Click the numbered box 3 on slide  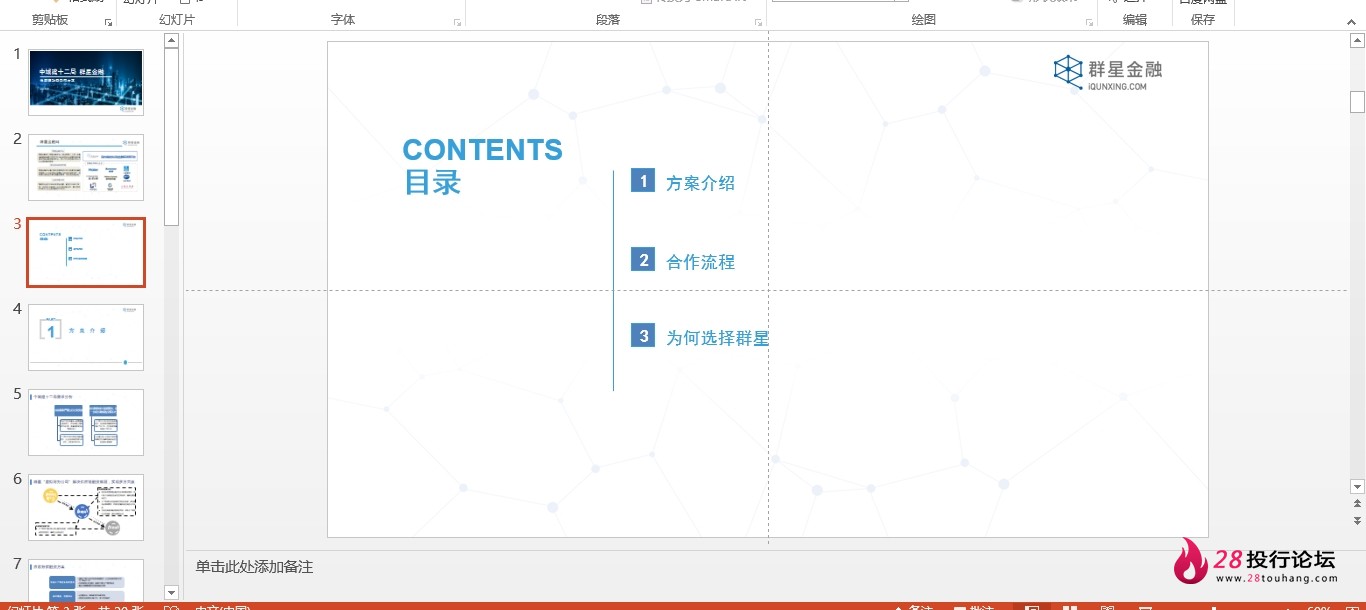click(x=643, y=336)
